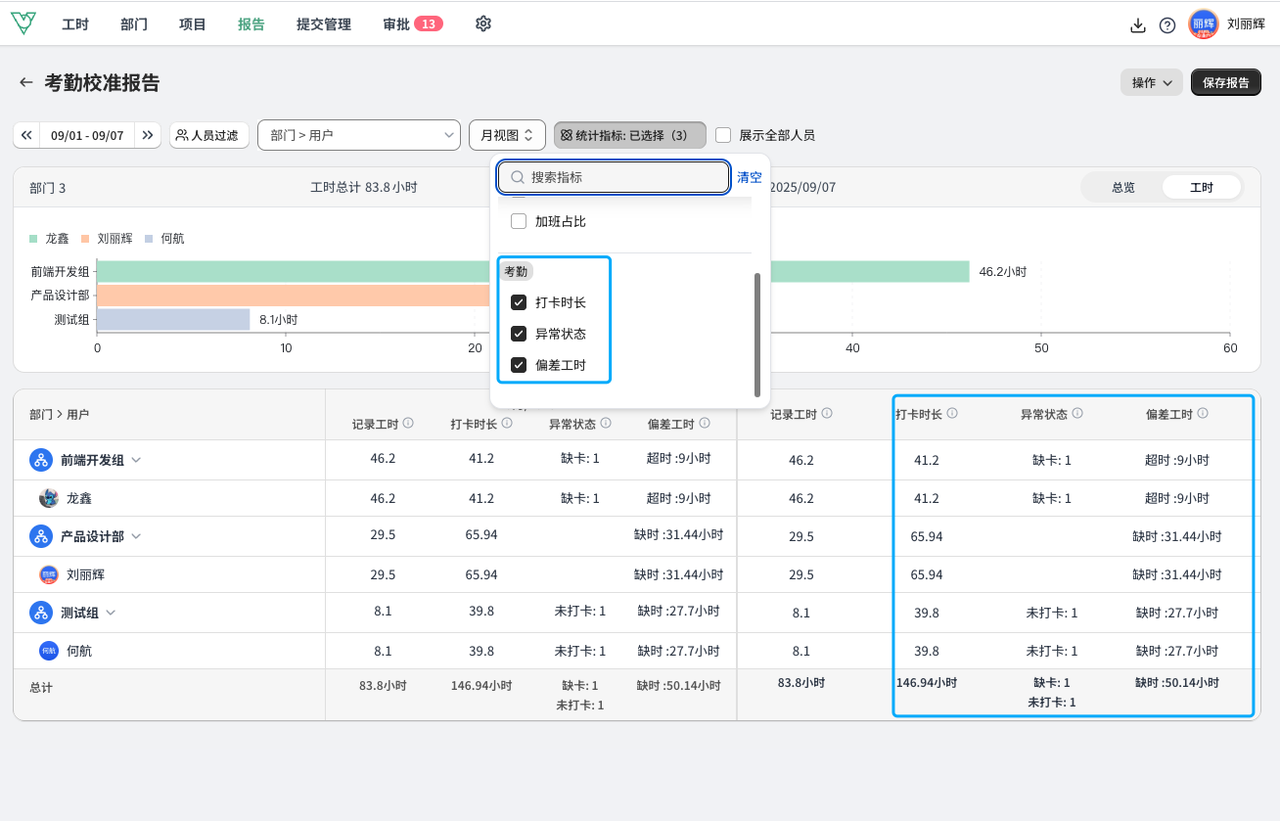Uncheck the 偏差工时 checkbox

click(x=518, y=365)
